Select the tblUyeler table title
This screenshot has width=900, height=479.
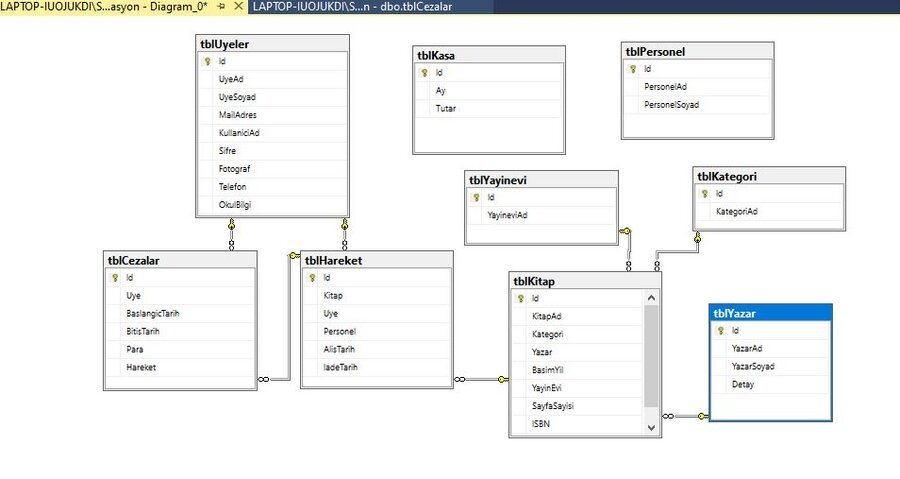point(273,44)
